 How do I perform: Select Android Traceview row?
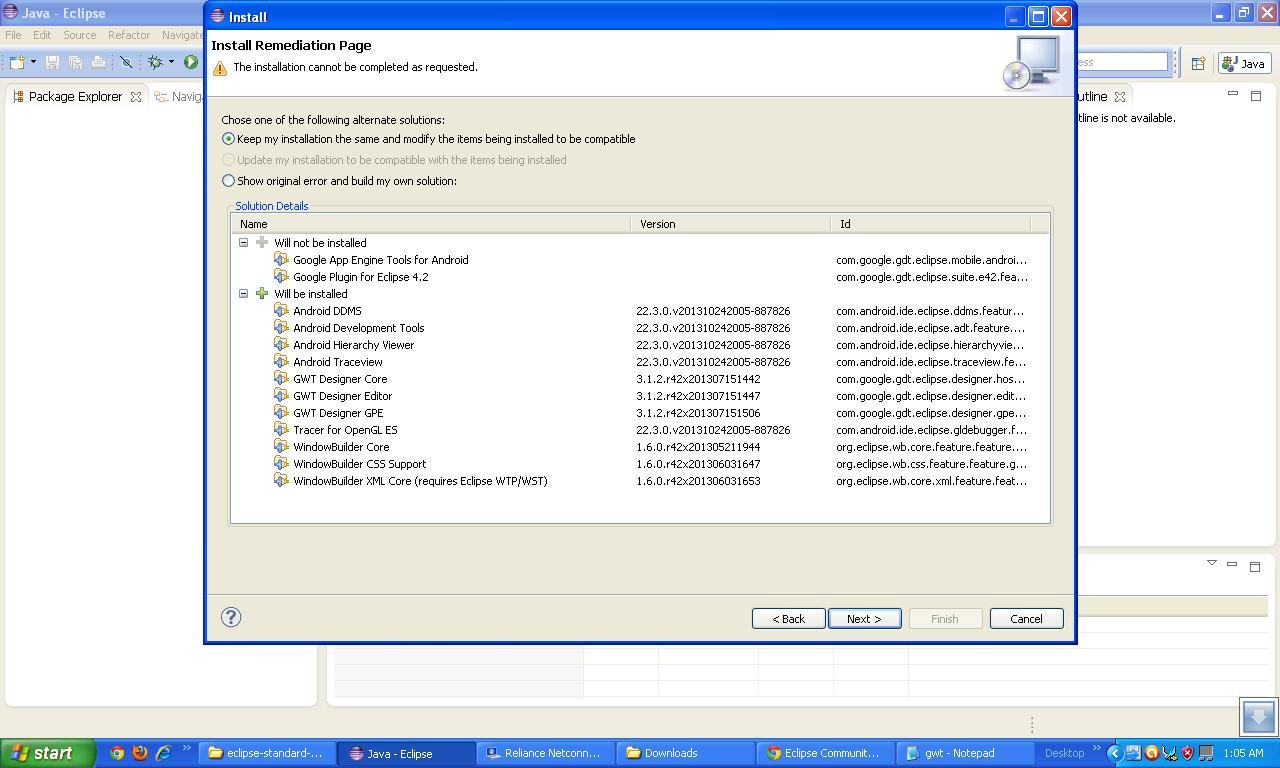pos(640,362)
